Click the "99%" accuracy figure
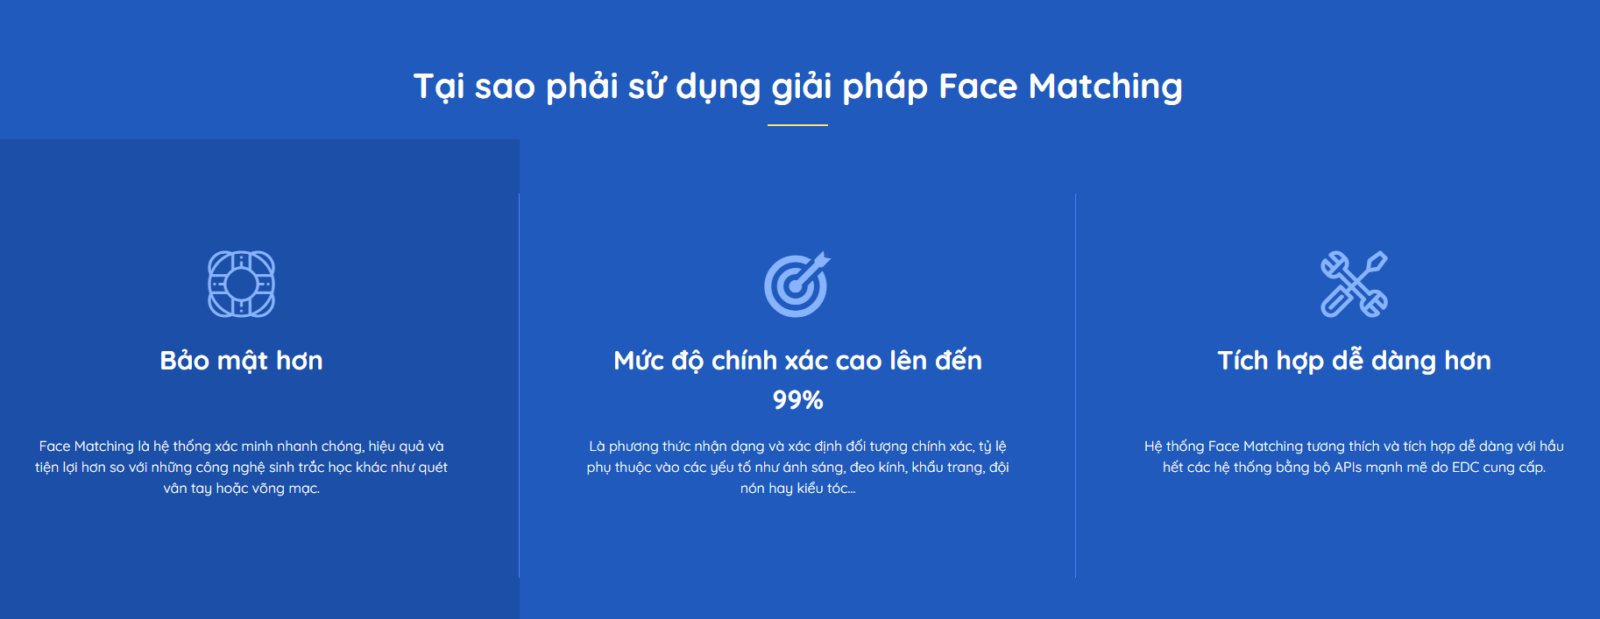 [797, 401]
